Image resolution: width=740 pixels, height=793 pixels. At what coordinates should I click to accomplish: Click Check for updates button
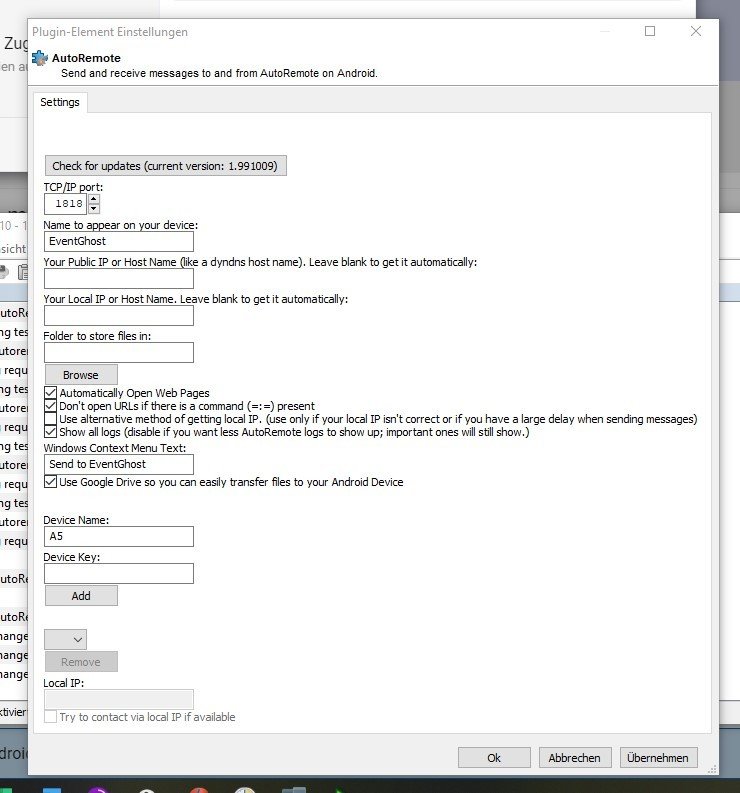click(165, 165)
